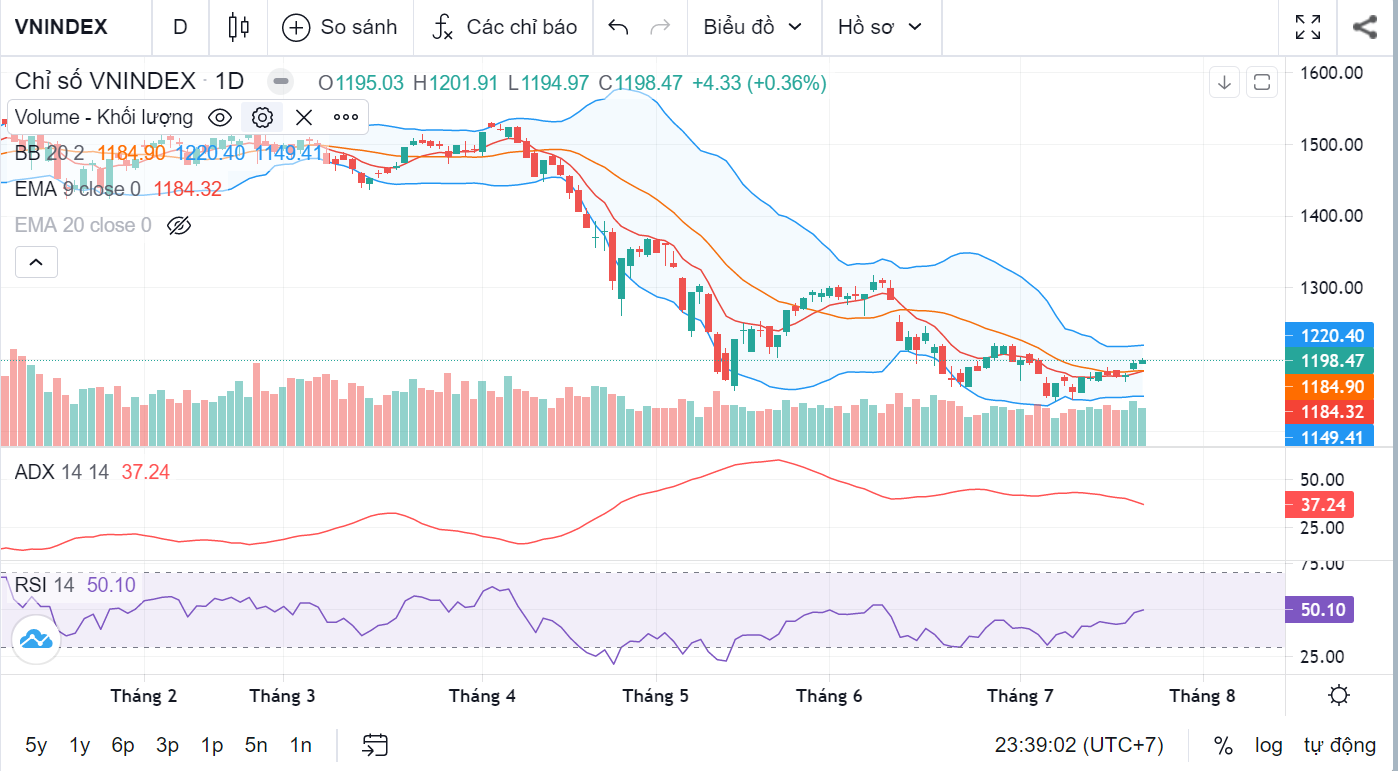The height and width of the screenshot is (771, 1398).
Task: Open Các chỉ báo indicators menu
Action: [x=505, y=27]
